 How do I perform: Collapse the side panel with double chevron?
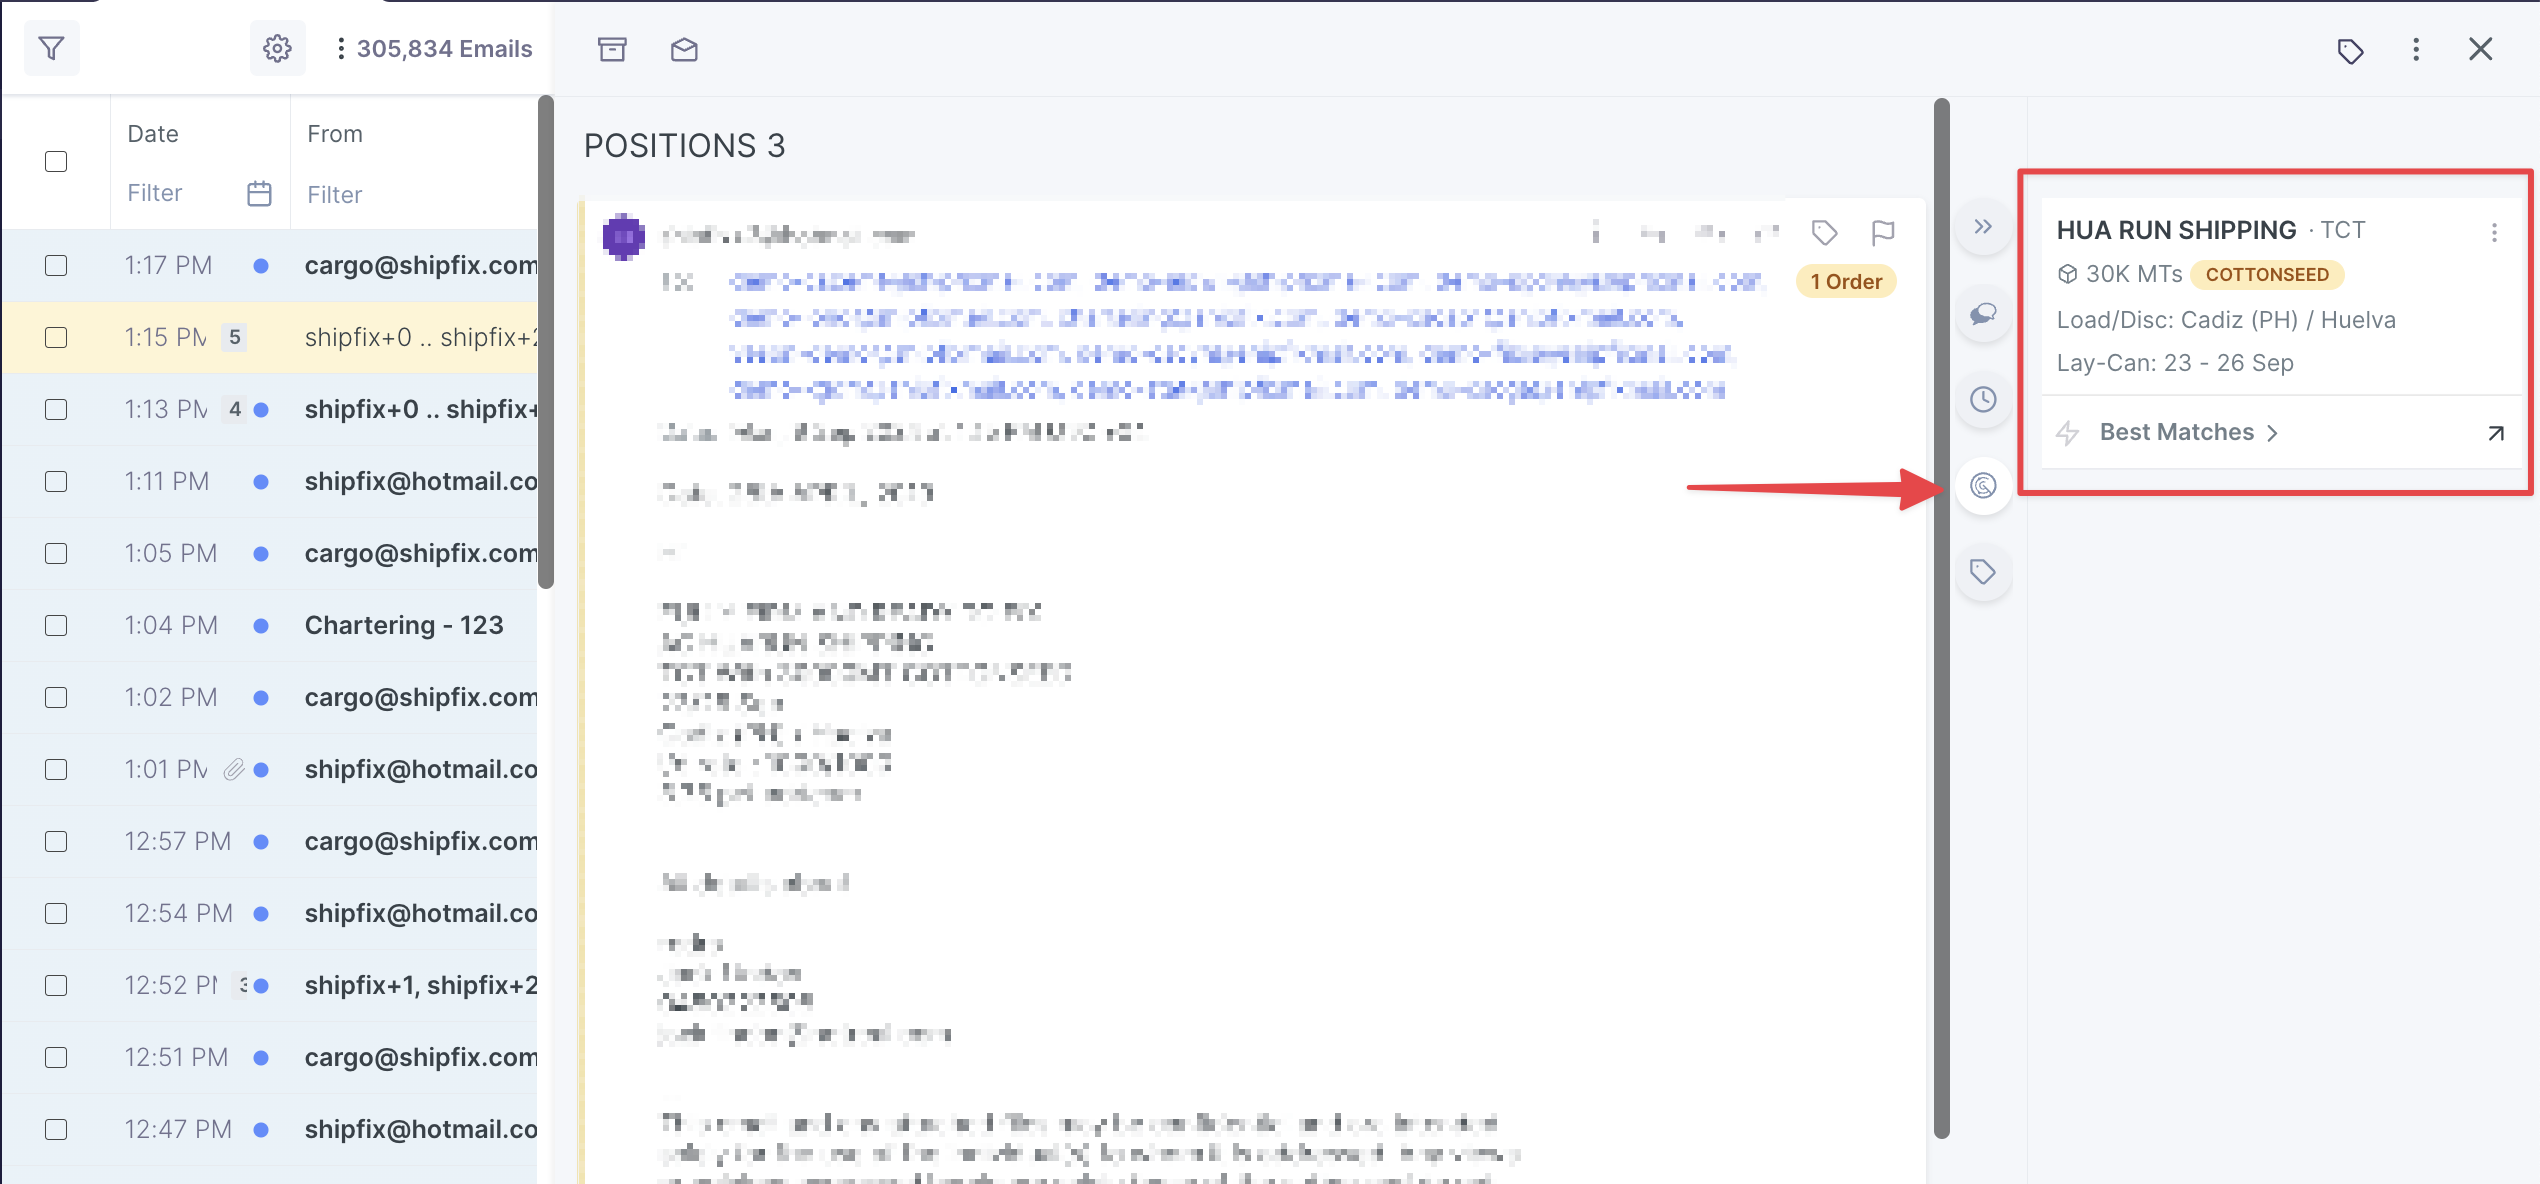click(x=1983, y=227)
